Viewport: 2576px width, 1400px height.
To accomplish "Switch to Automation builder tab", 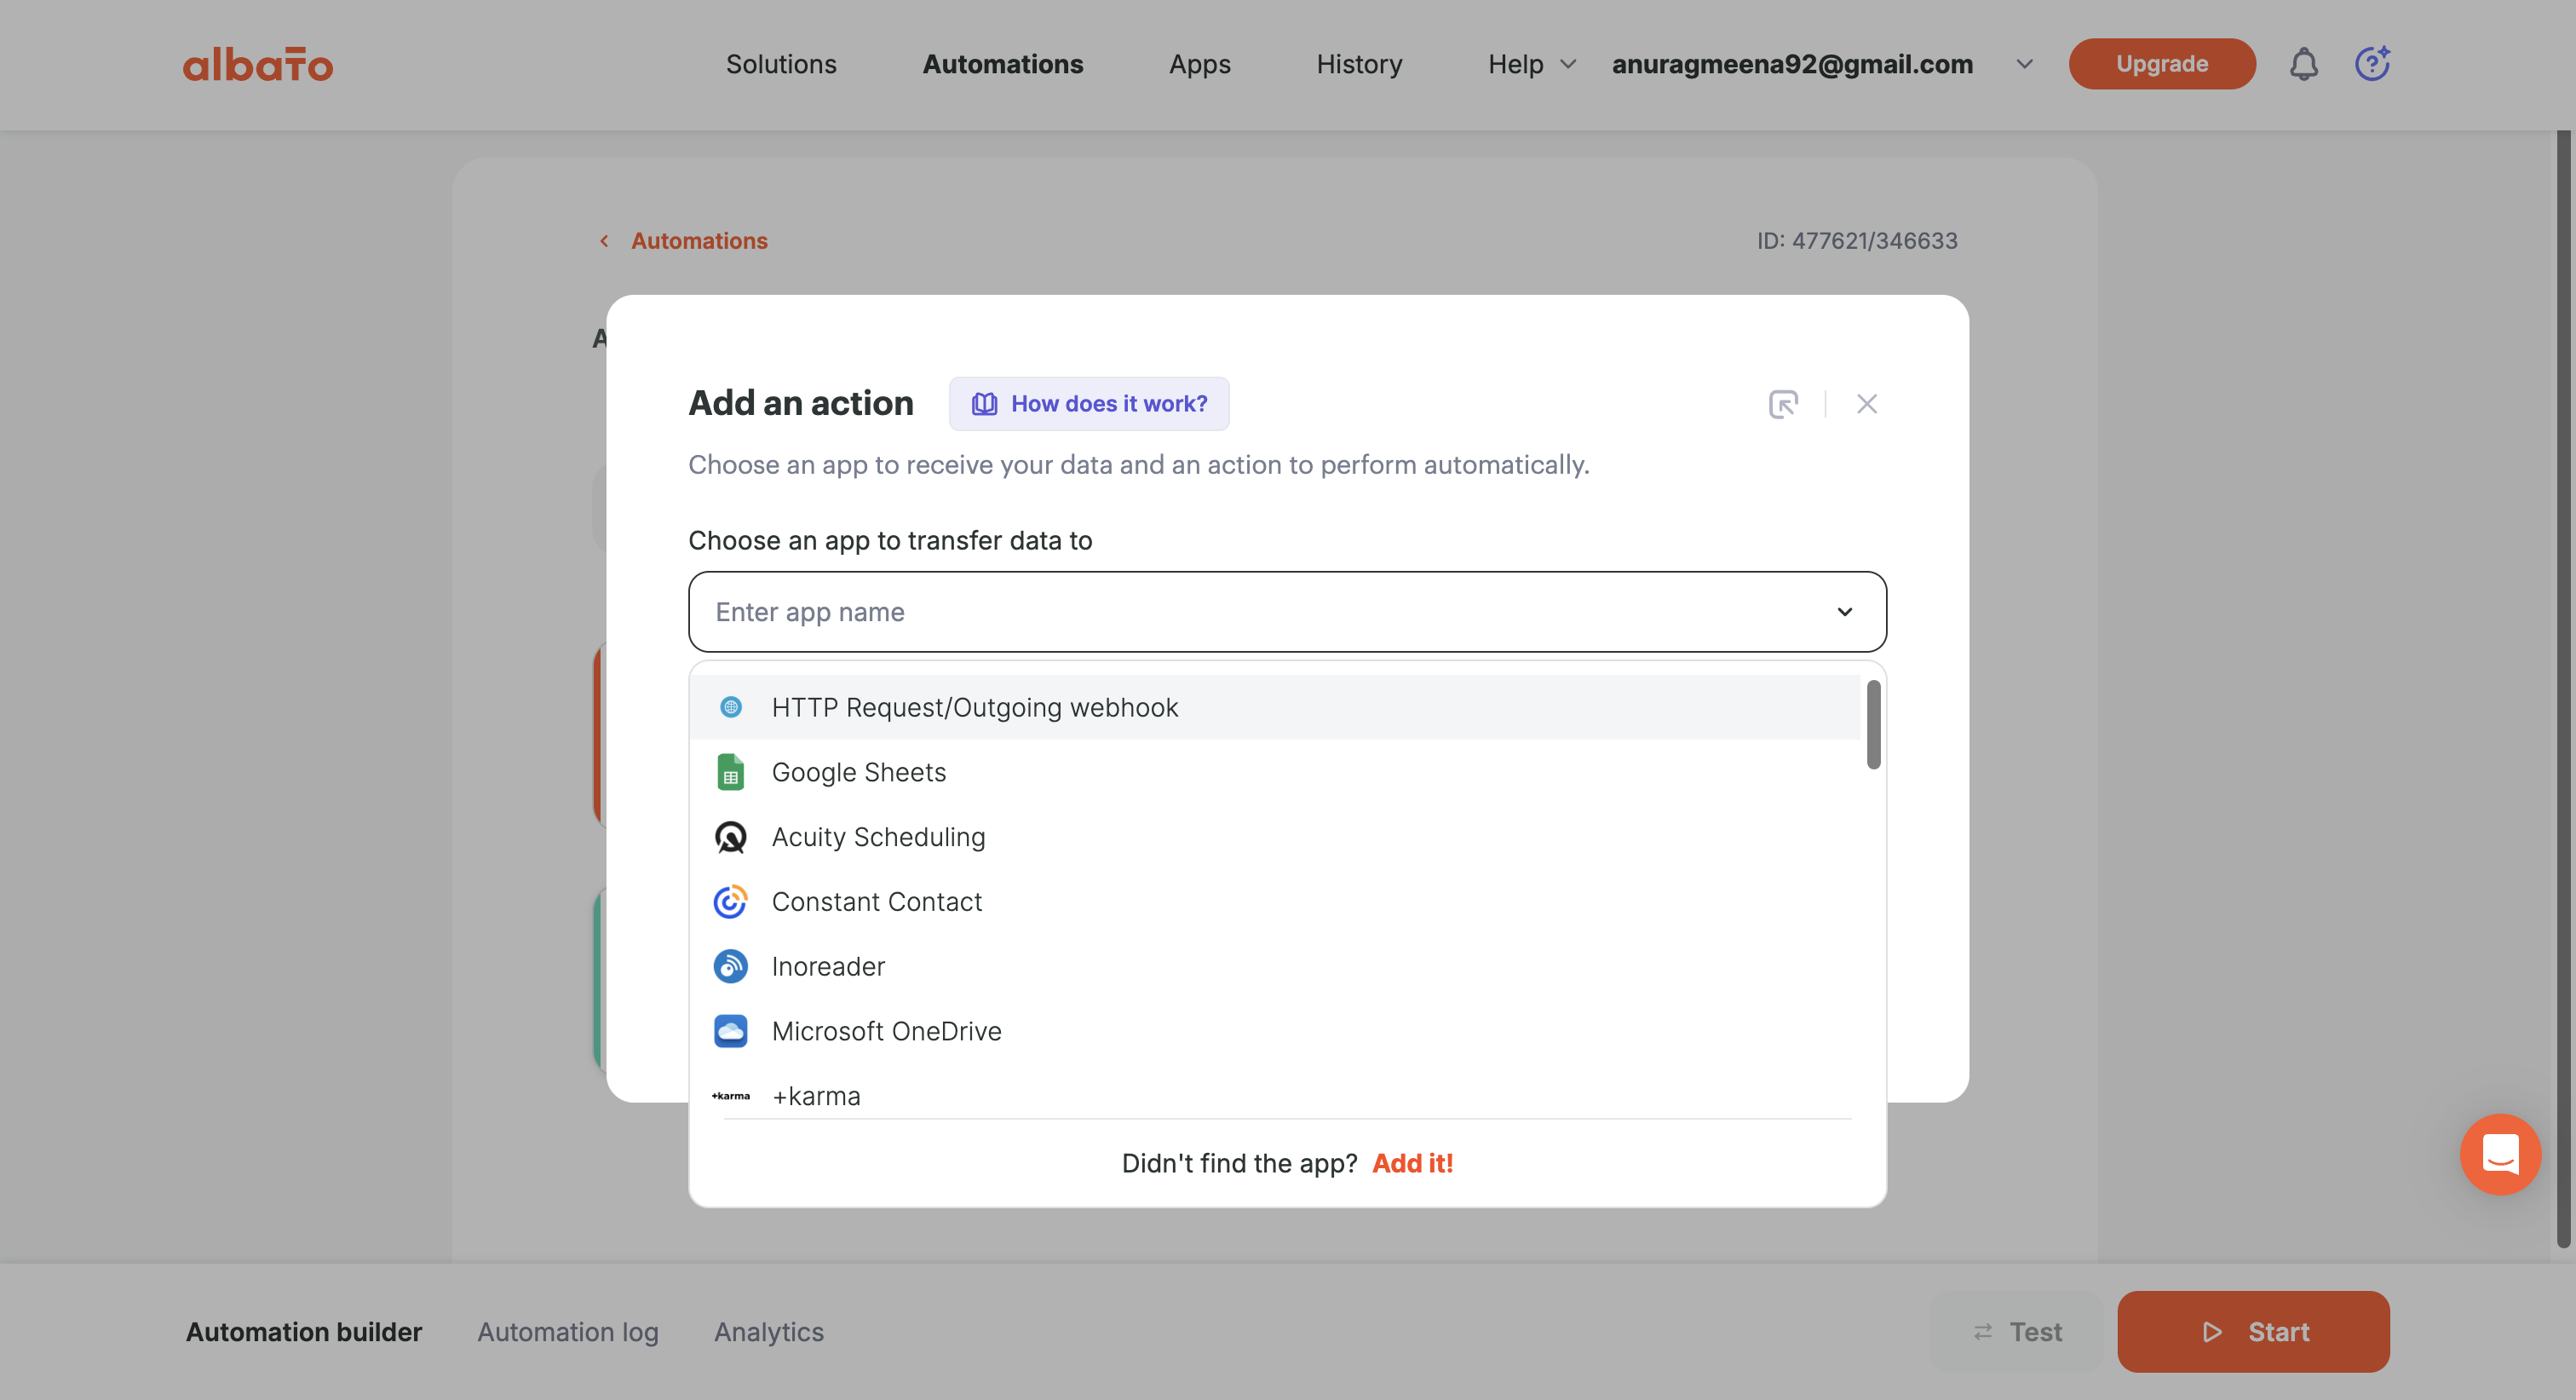I will 304,1332.
